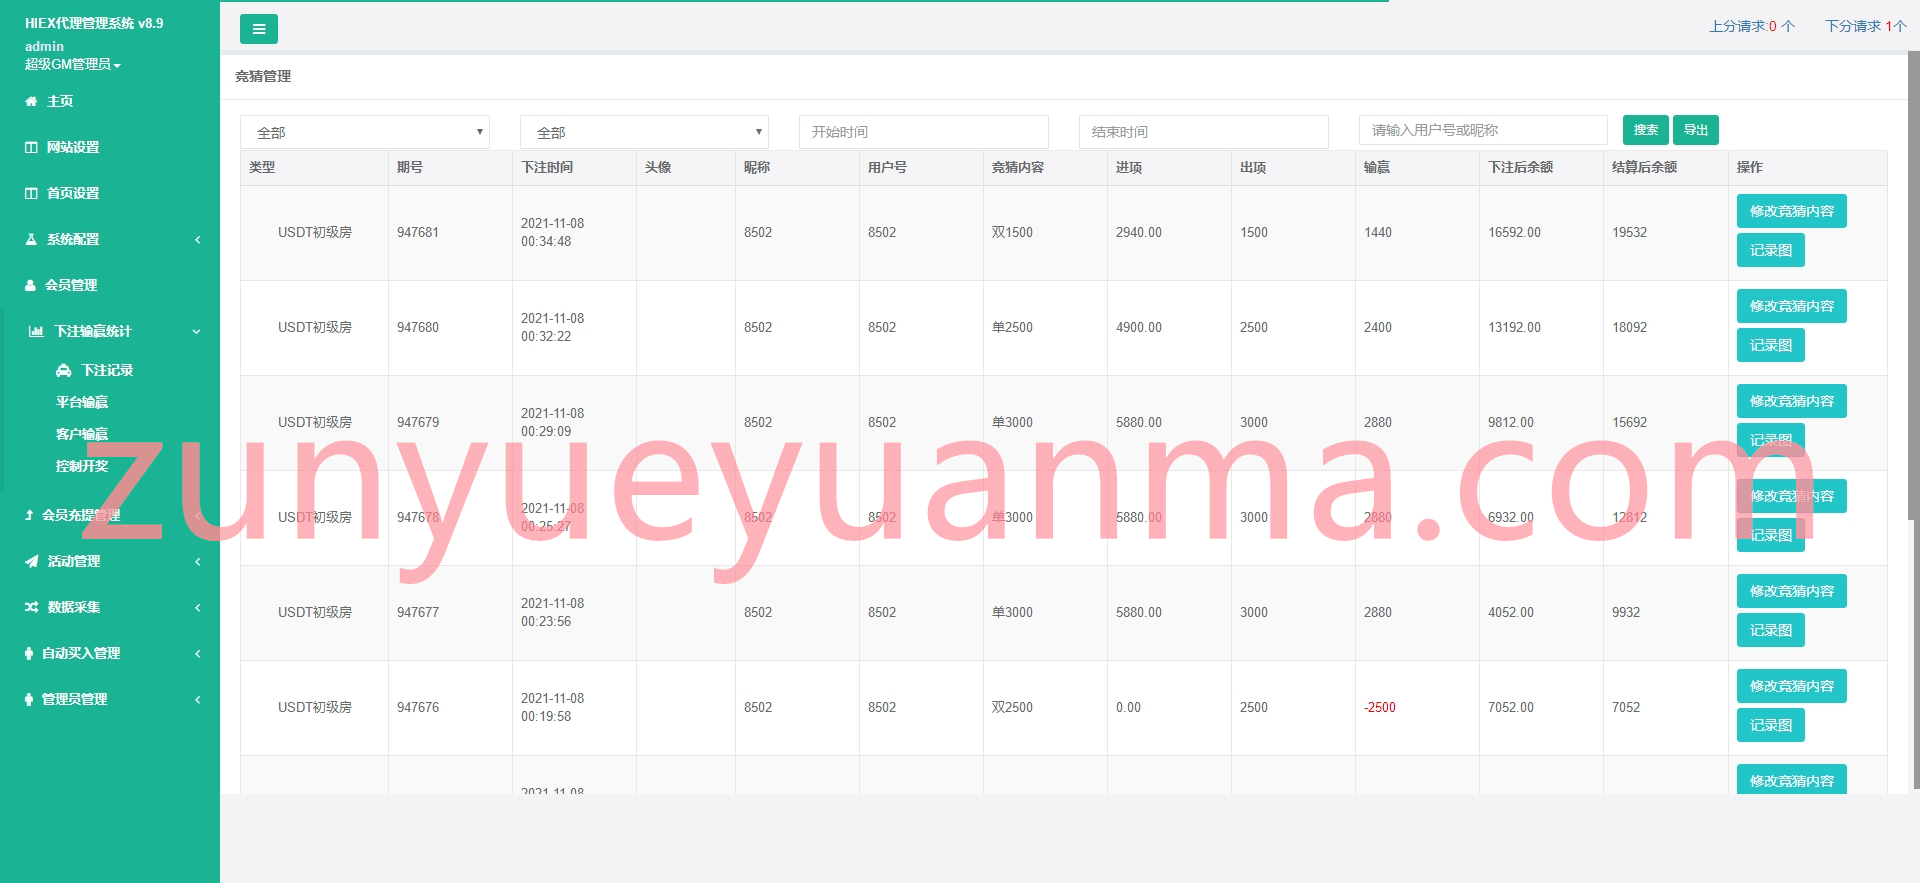Expand the 数据采集 menu chevron
Screen dimensions: 1920x883
click(197, 607)
